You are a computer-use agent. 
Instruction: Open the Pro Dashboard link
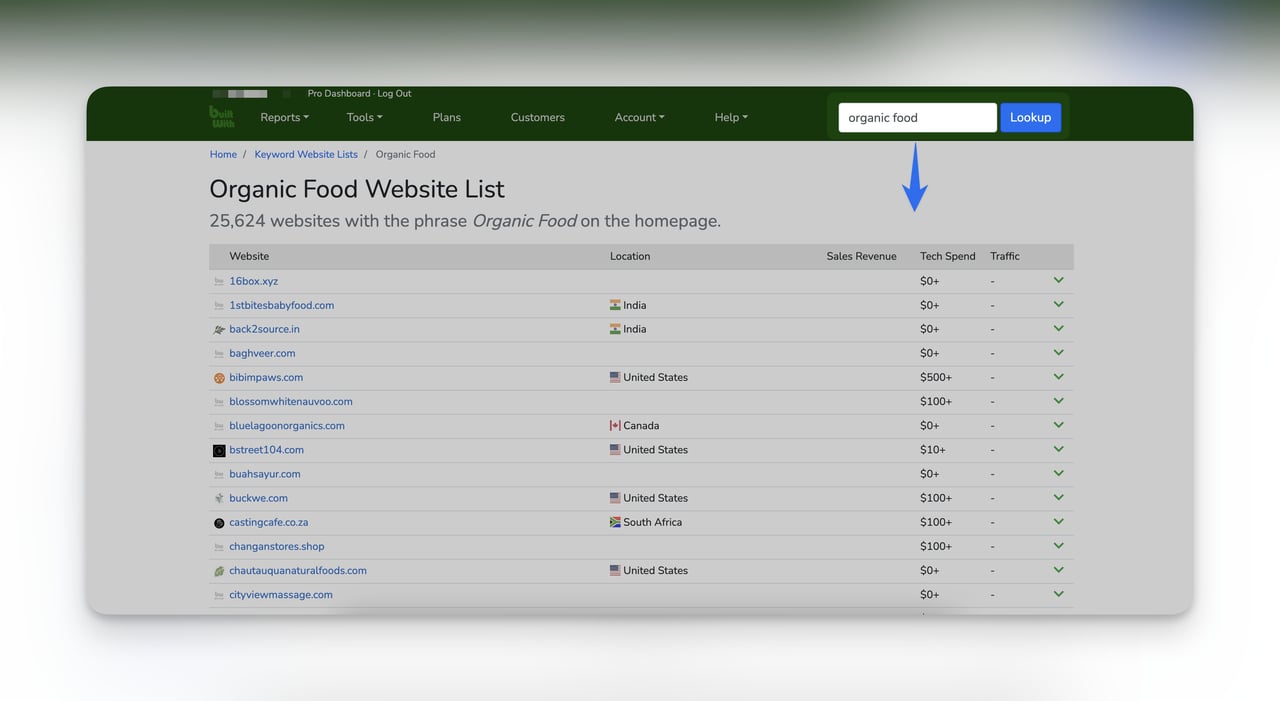click(338, 93)
